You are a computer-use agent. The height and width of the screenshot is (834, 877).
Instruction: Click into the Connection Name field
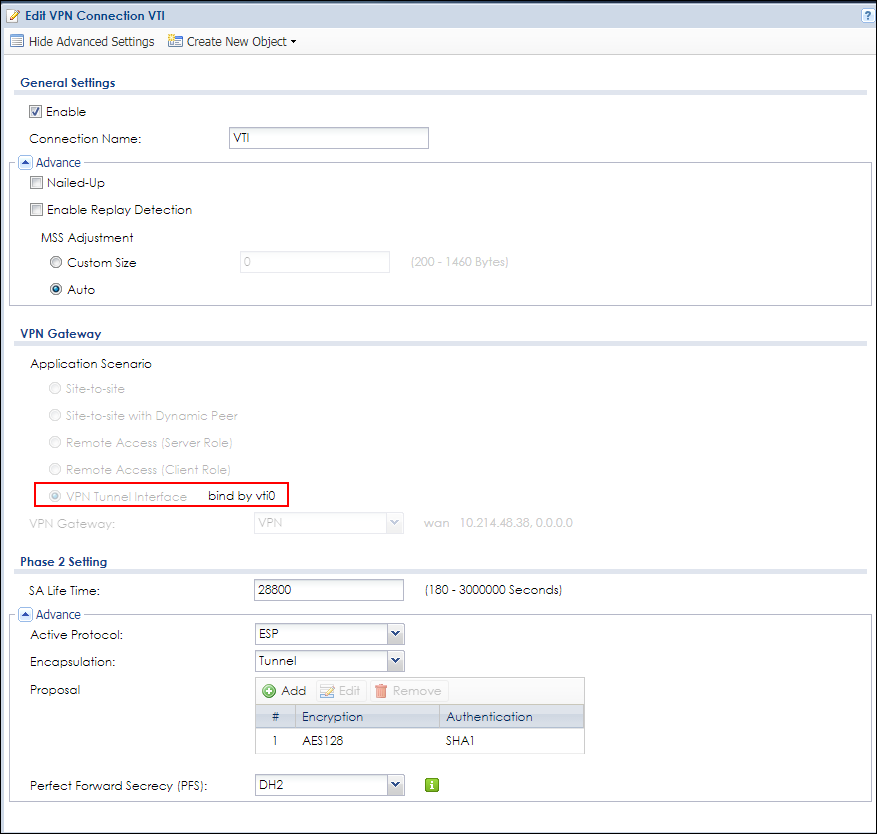(x=328, y=138)
